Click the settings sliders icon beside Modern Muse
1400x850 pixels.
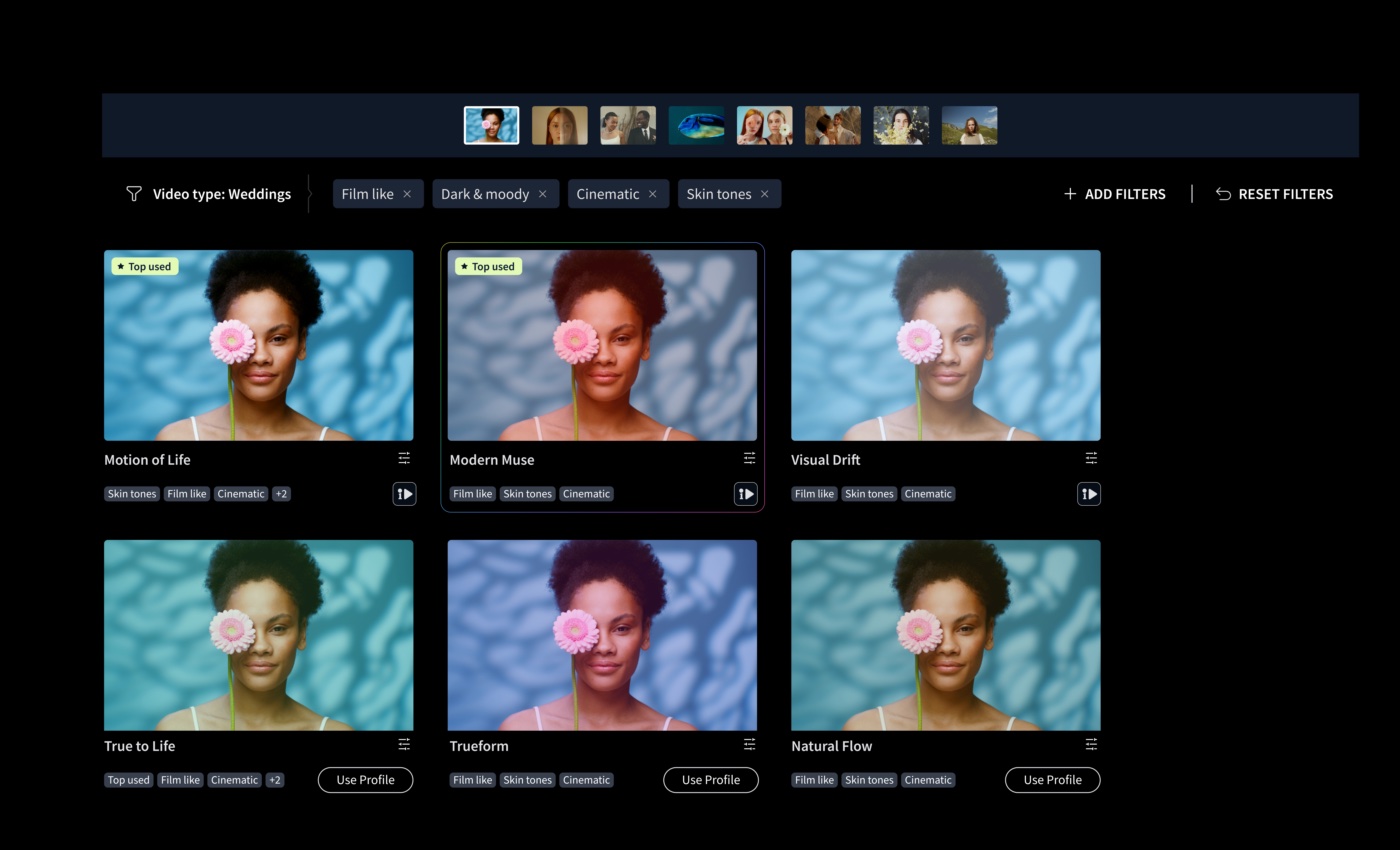pyautogui.click(x=749, y=458)
